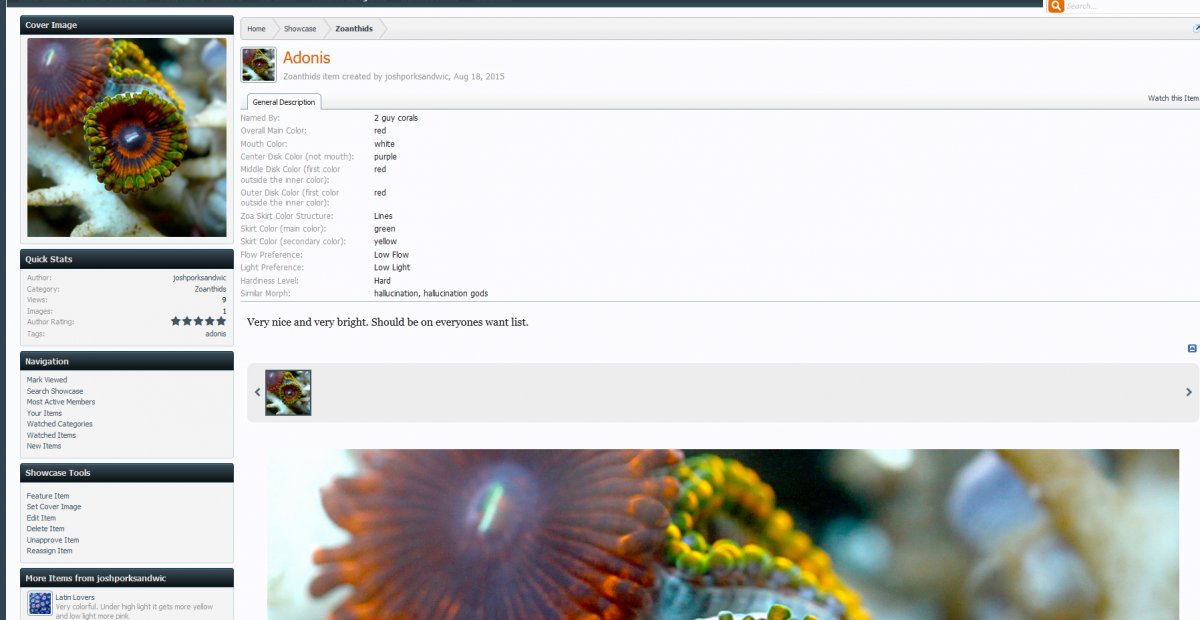Open the cover image photo
Image resolution: width=1200 pixels, height=620 pixels.
coord(127,137)
